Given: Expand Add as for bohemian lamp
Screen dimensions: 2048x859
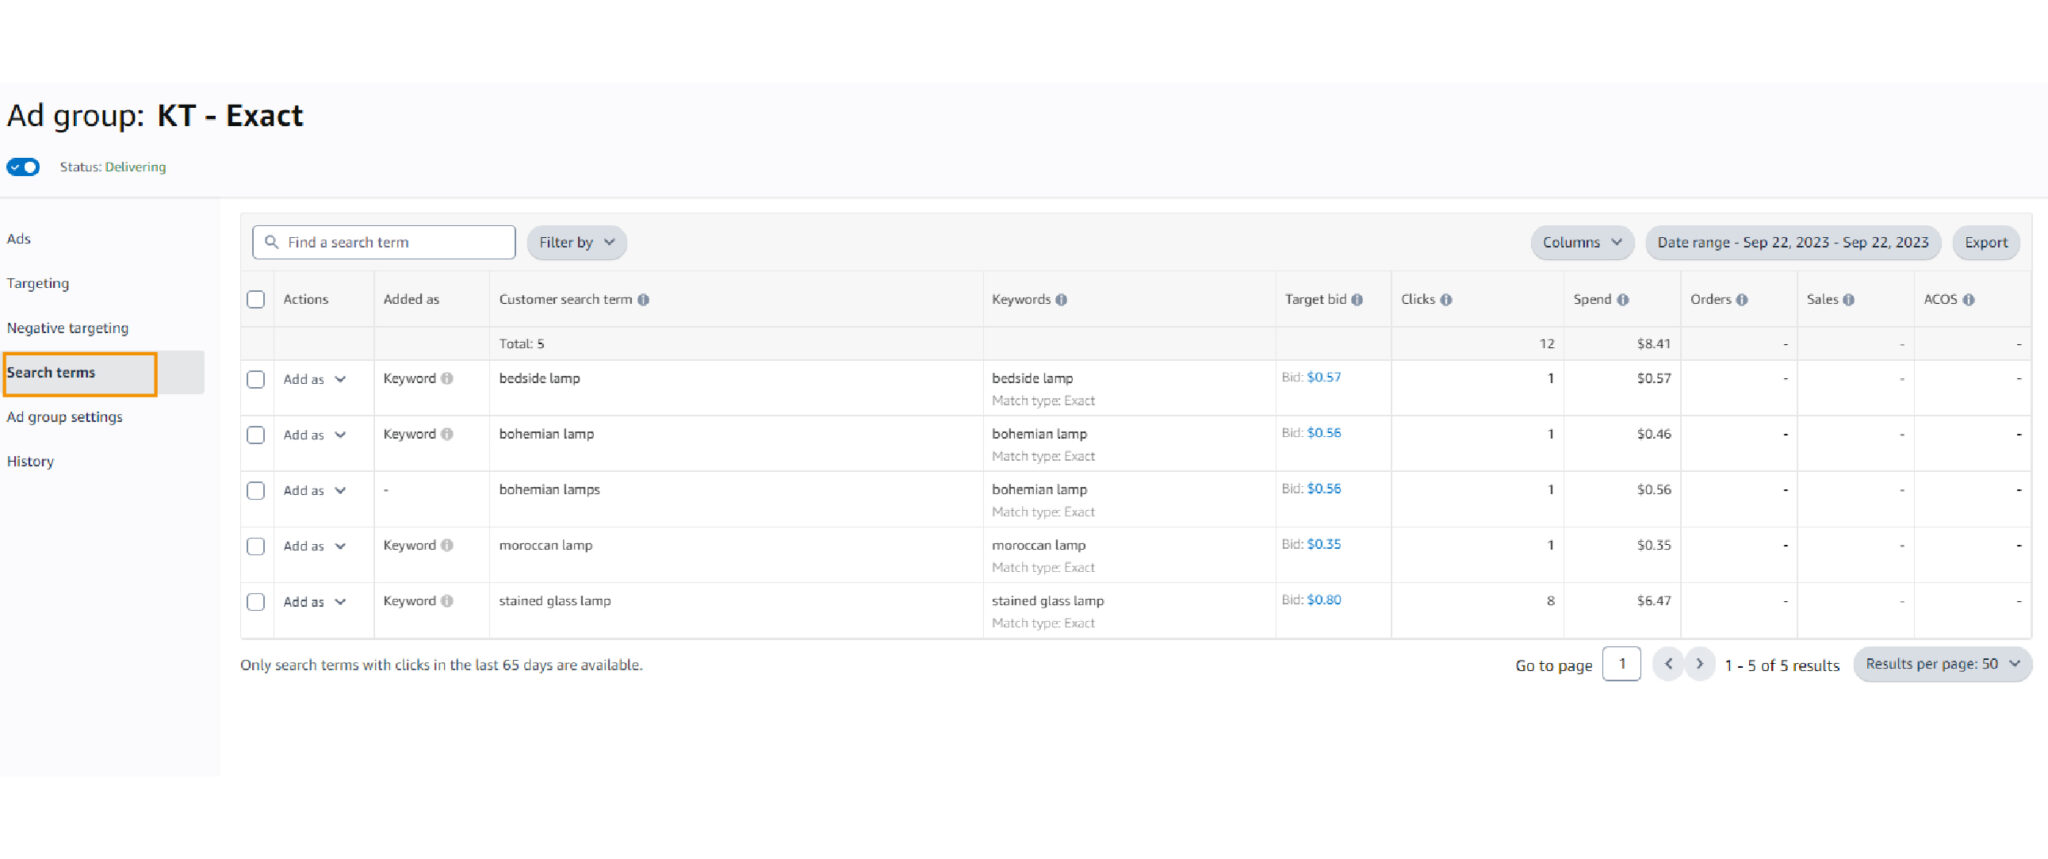Looking at the screenshot, I should tap(314, 435).
